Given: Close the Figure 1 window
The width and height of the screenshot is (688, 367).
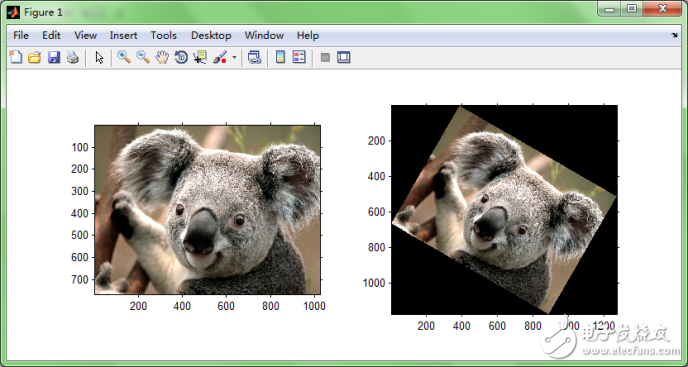Looking at the screenshot, I should coord(663,8).
